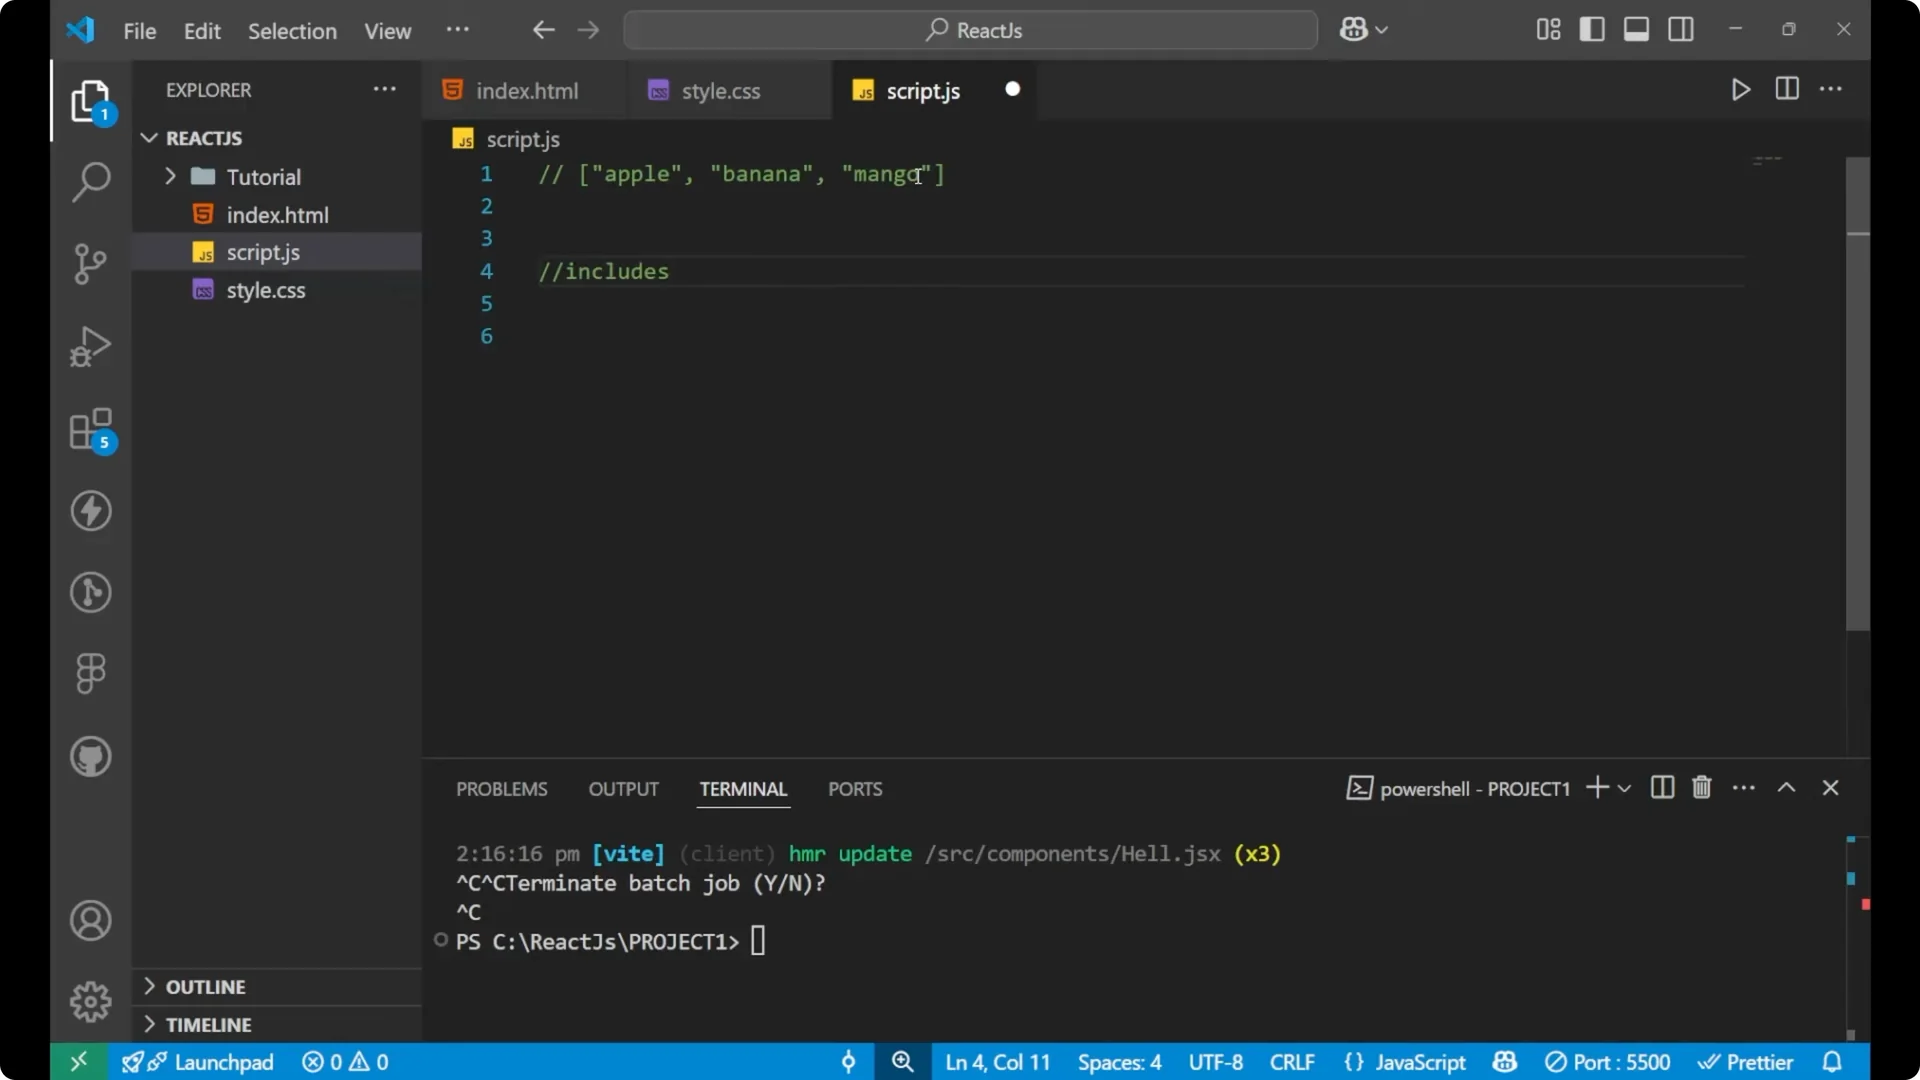
Task: Open the Search view
Action: (90, 183)
